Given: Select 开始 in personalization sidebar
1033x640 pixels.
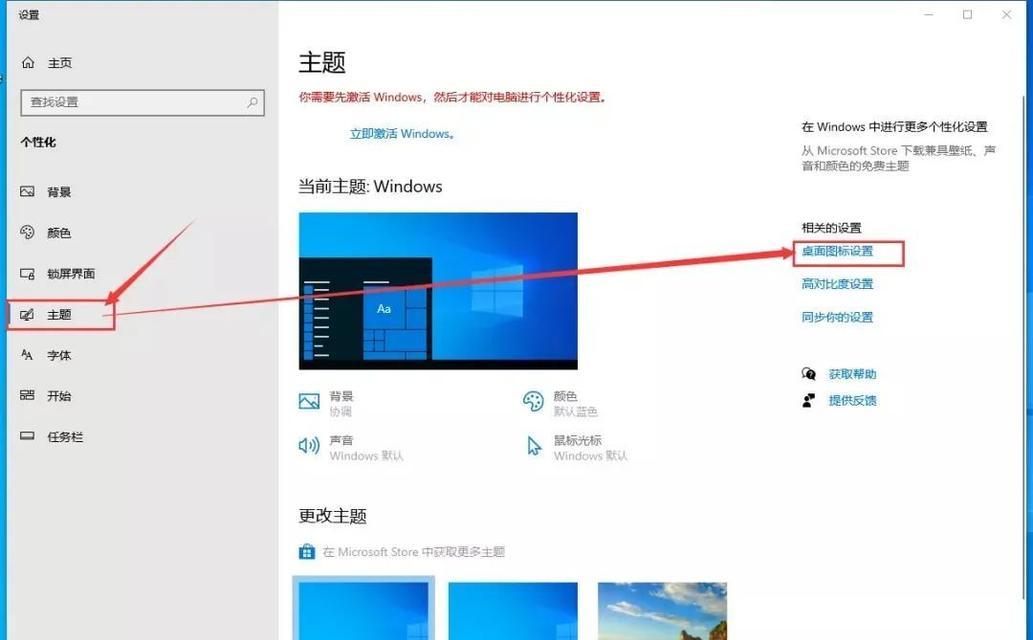Looking at the screenshot, I should point(59,396).
